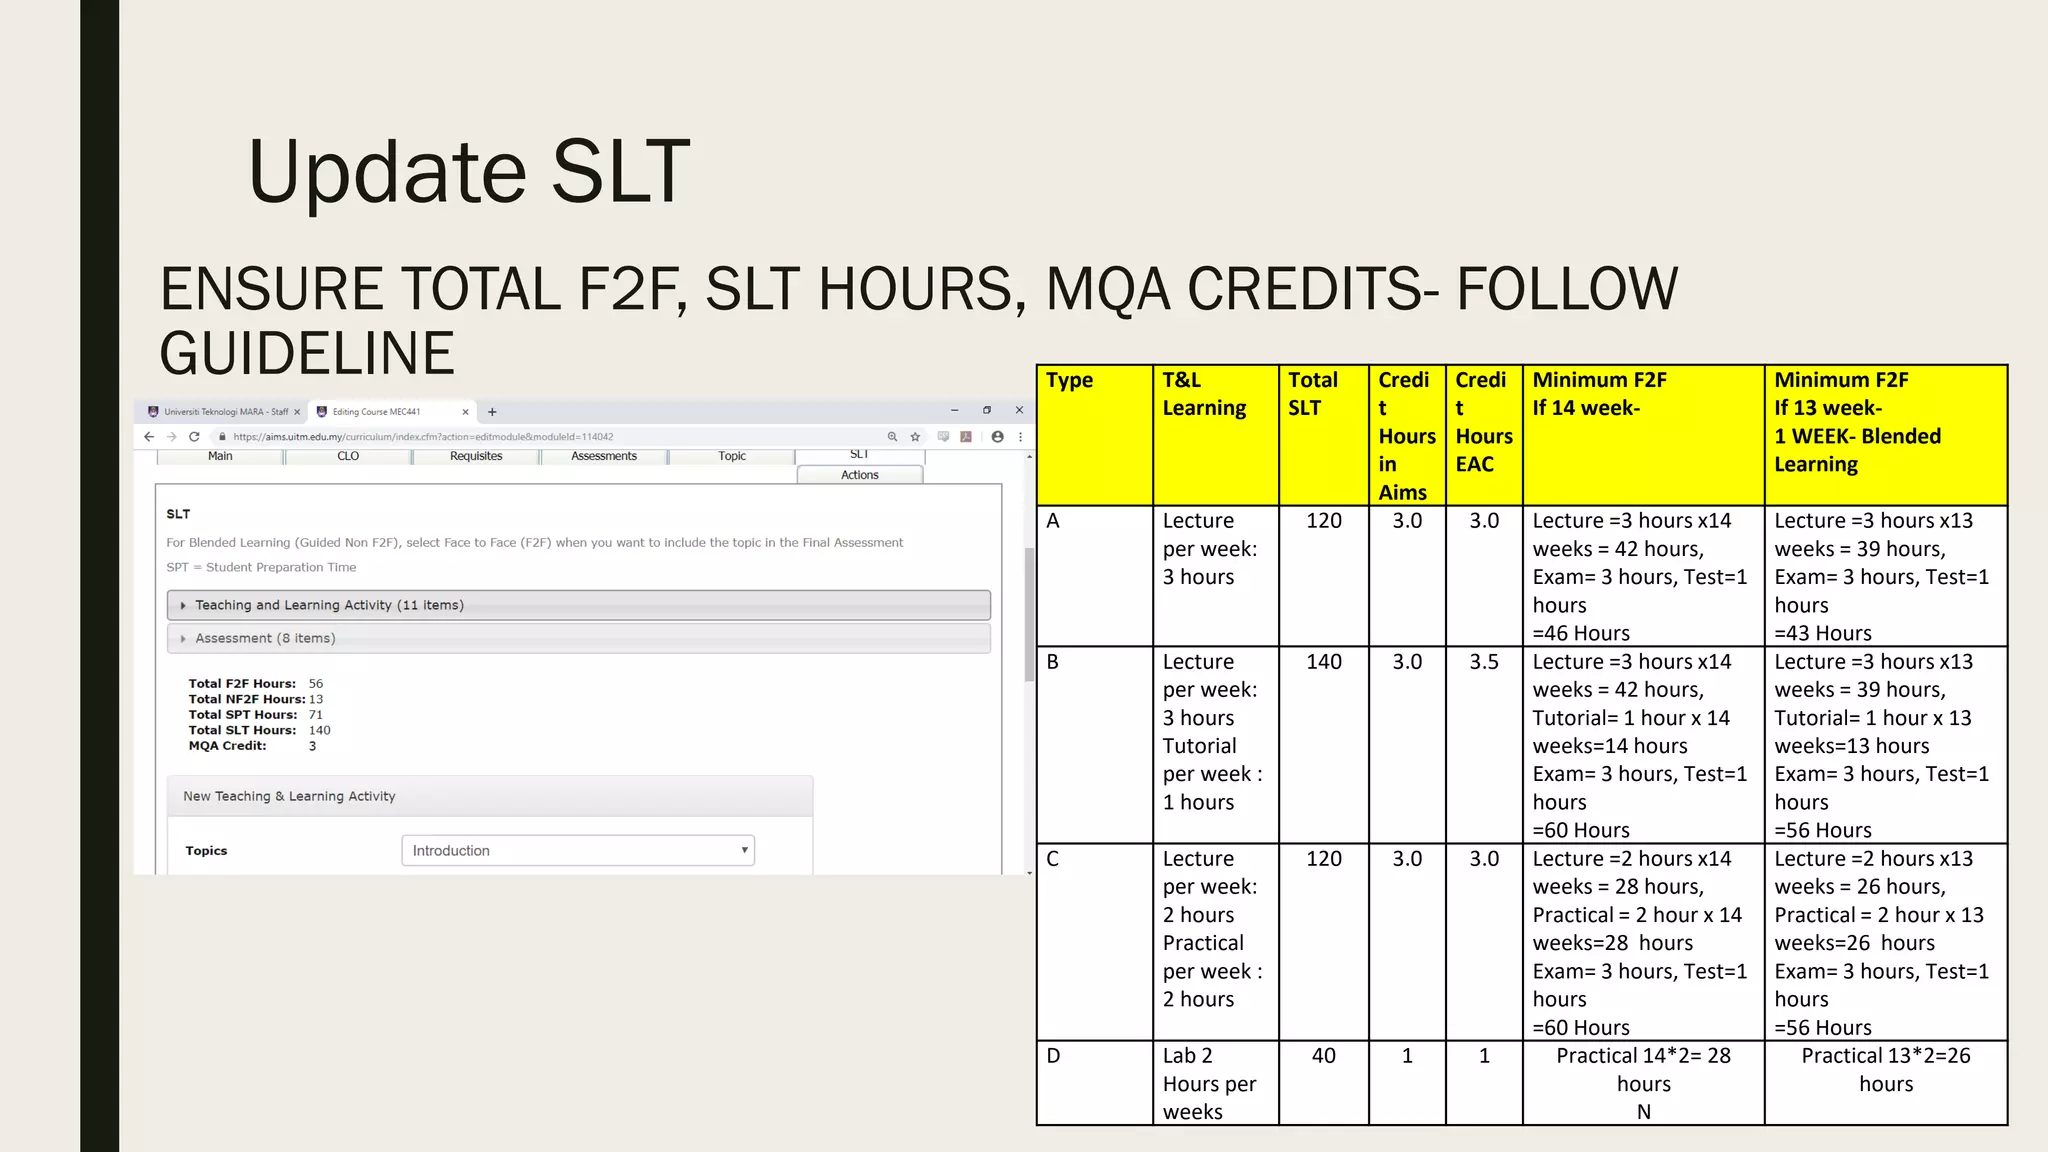Click the page vertical scrollbar thumb
The height and width of the screenshot is (1152, 2048).
[x=1029, y=615]
